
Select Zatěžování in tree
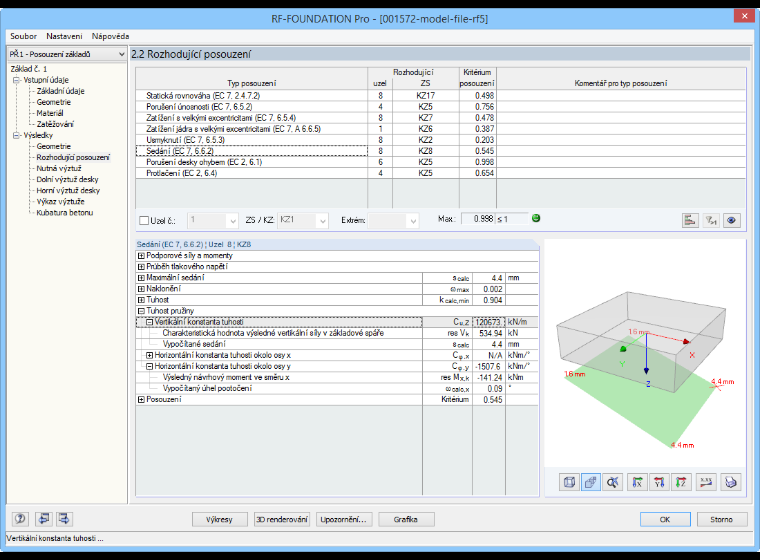(x=55, y=124)
